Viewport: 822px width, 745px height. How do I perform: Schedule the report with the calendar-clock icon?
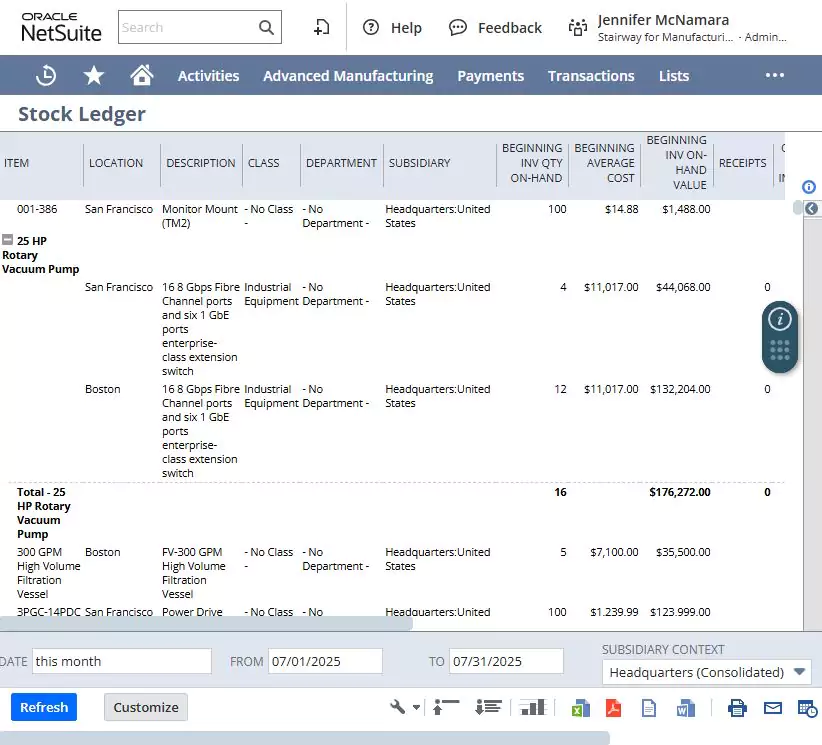pyautogui.click(x=807, y=708)
